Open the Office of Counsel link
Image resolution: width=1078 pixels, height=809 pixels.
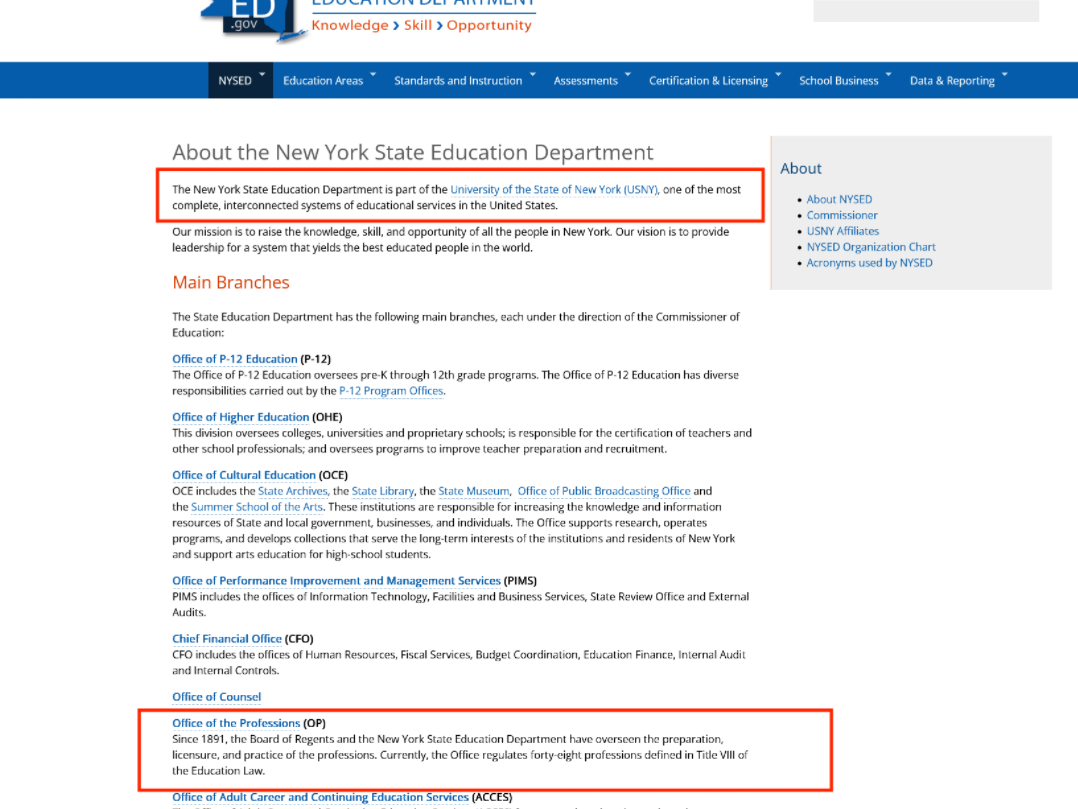click(x=217, y=697)
